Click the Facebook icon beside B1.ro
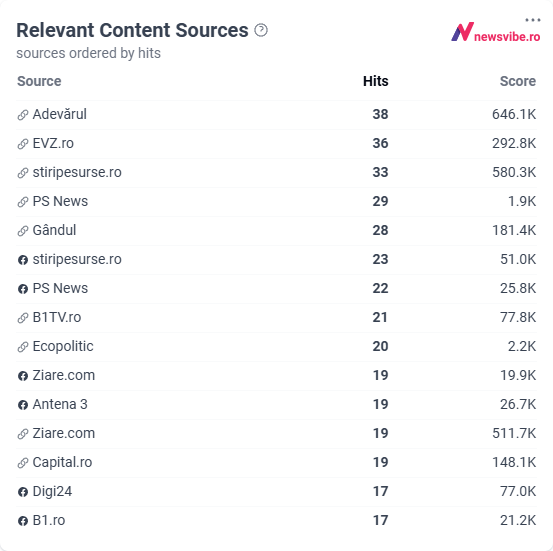553x551 pixels. (23, 521)
